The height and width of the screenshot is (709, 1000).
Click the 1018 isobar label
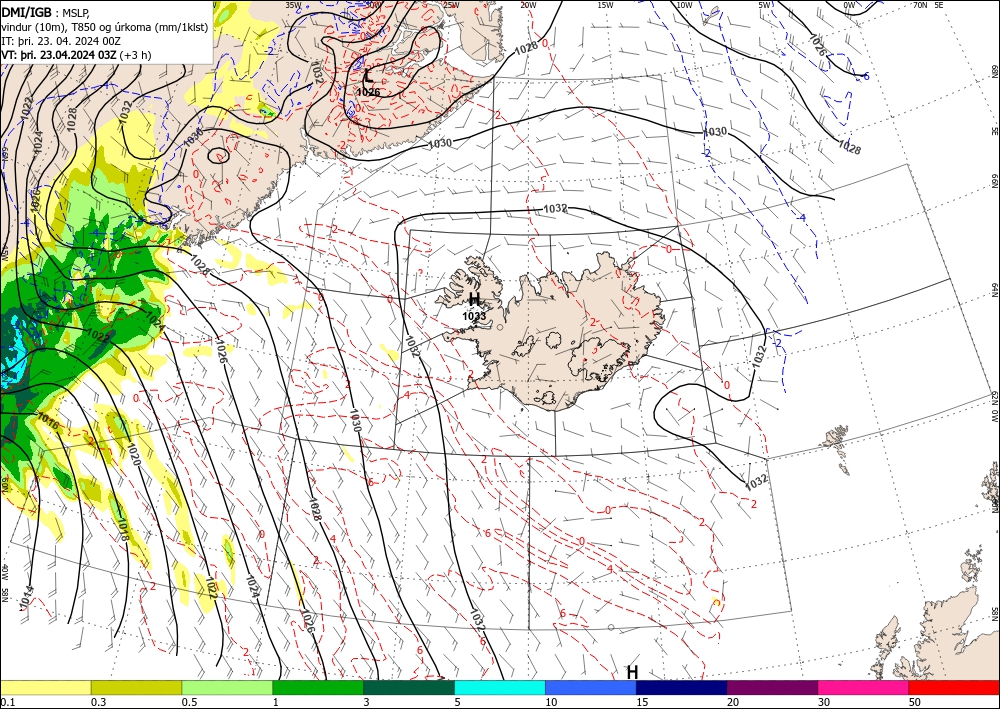(123, 530)
